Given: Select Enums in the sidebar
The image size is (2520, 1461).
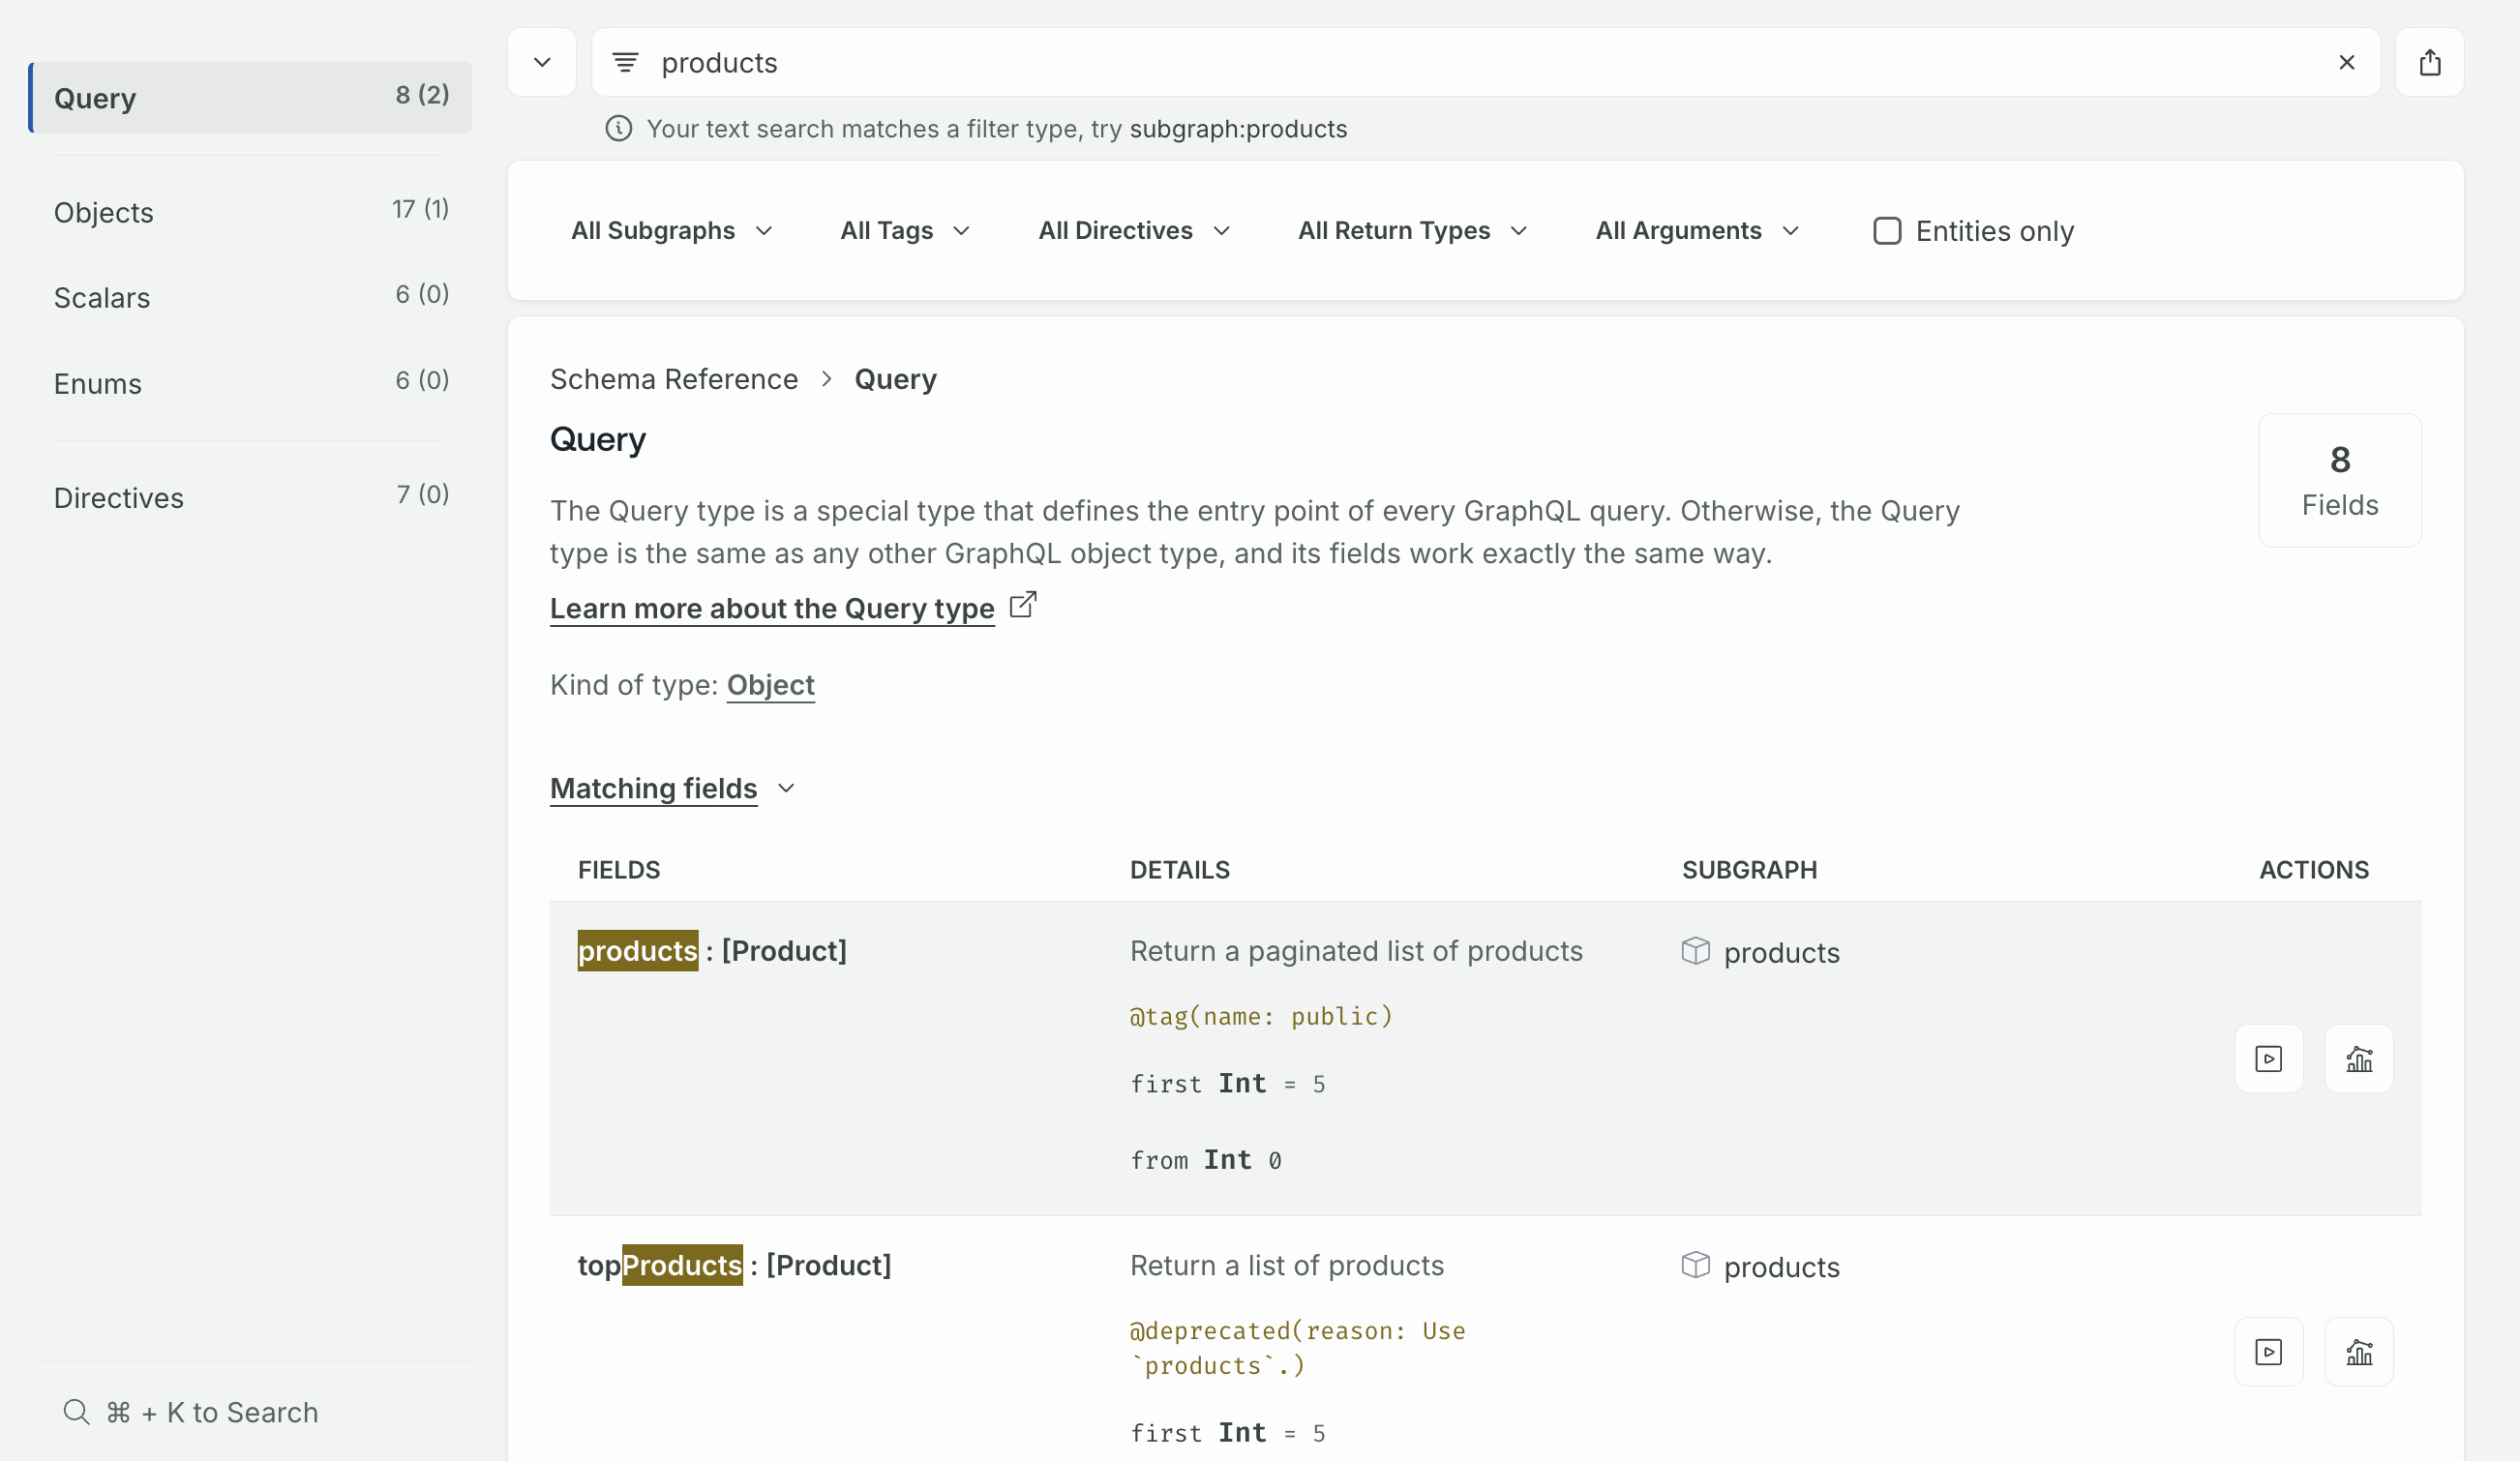Looking at the screenshot, I should pos(250,383).
